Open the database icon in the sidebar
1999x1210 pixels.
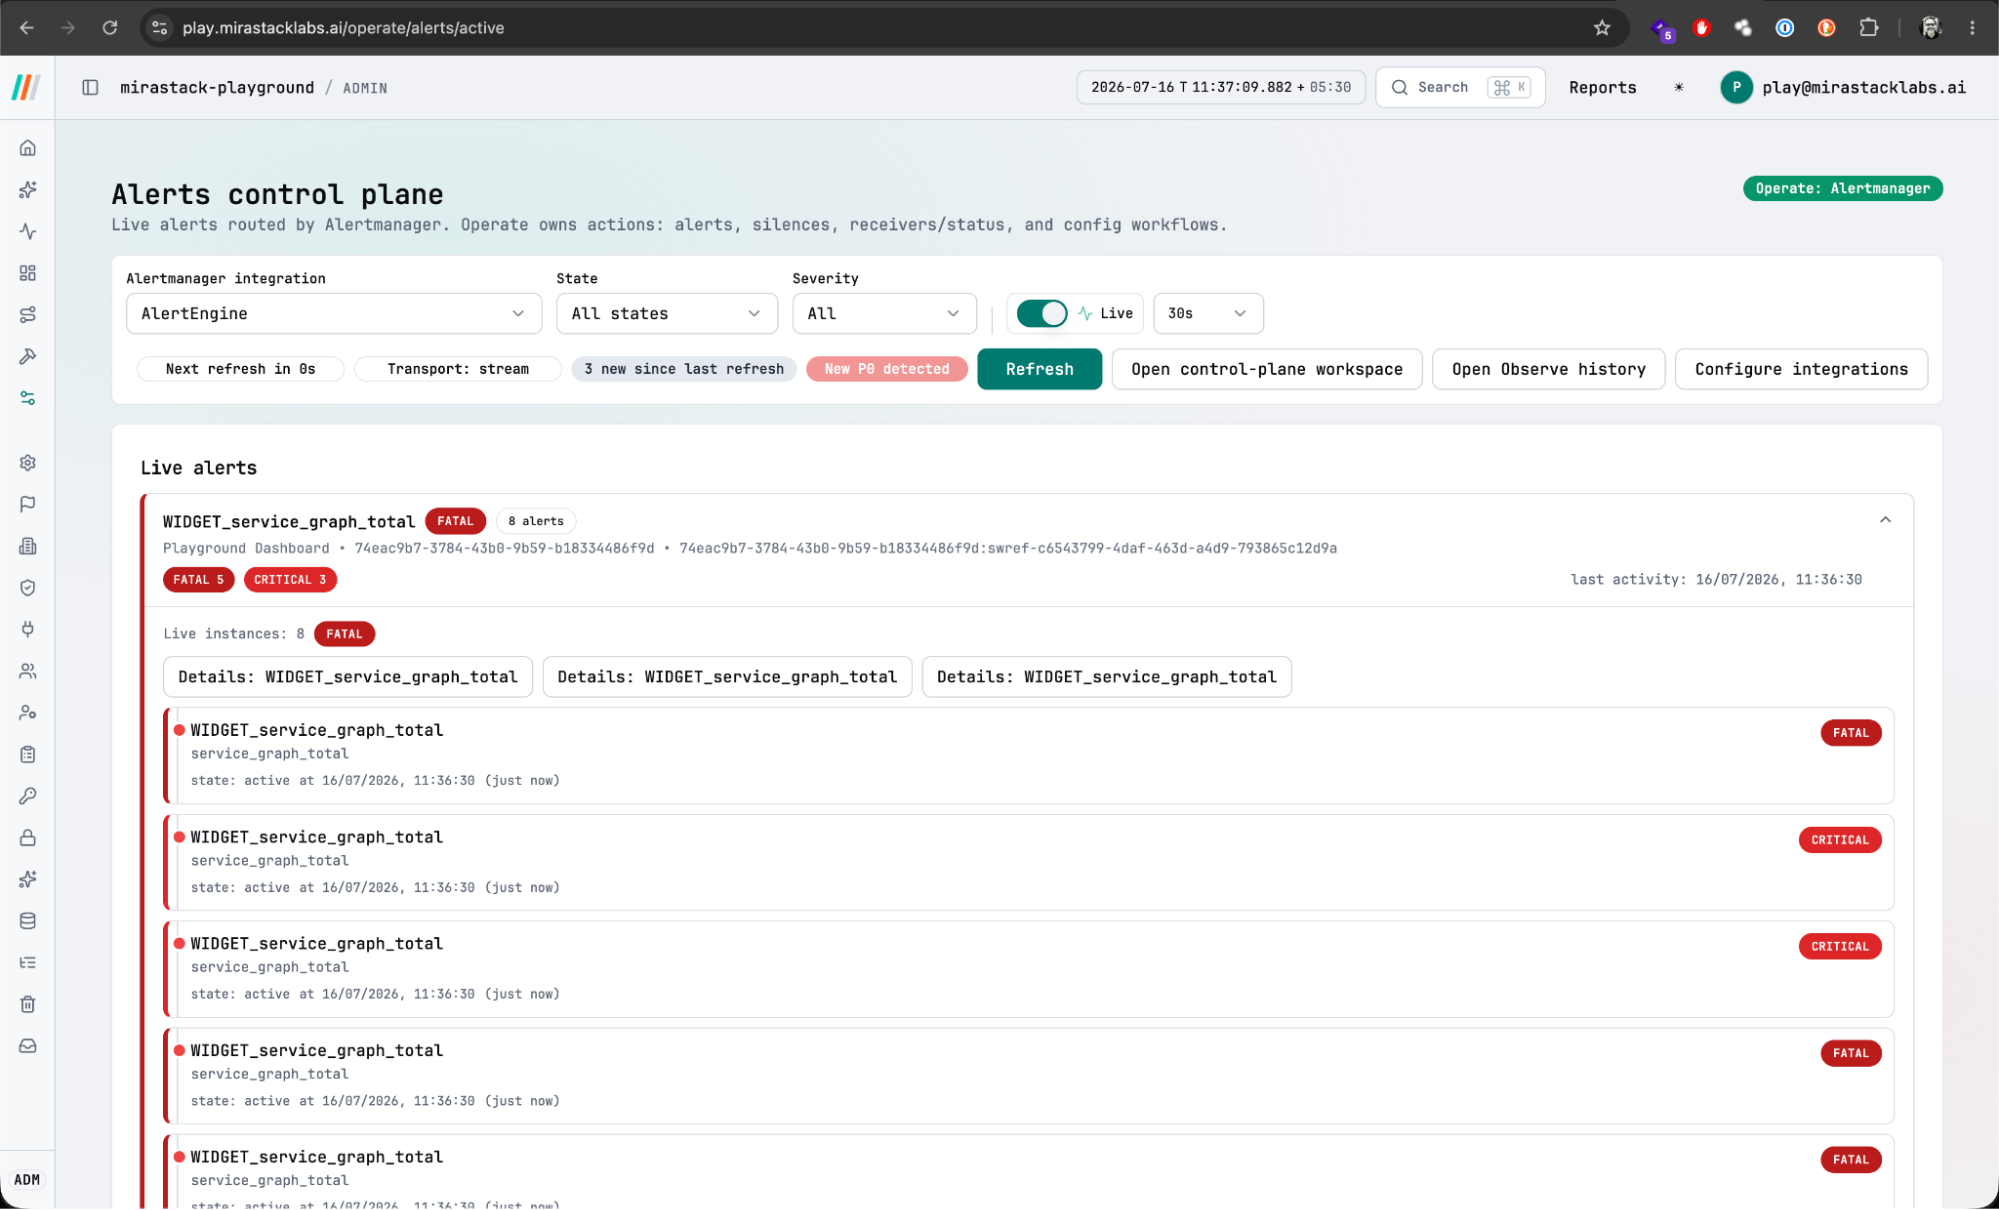pyautogui.click(x=28, y=921)
